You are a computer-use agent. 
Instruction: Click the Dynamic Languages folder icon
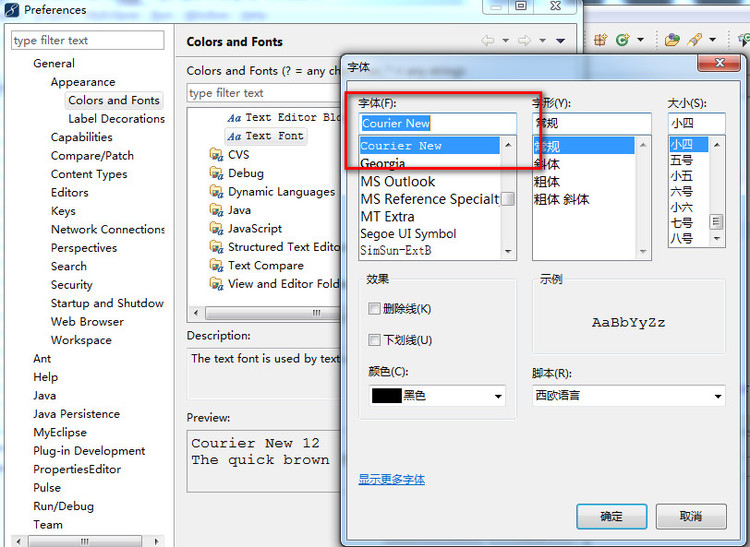(x=216, y=192)
